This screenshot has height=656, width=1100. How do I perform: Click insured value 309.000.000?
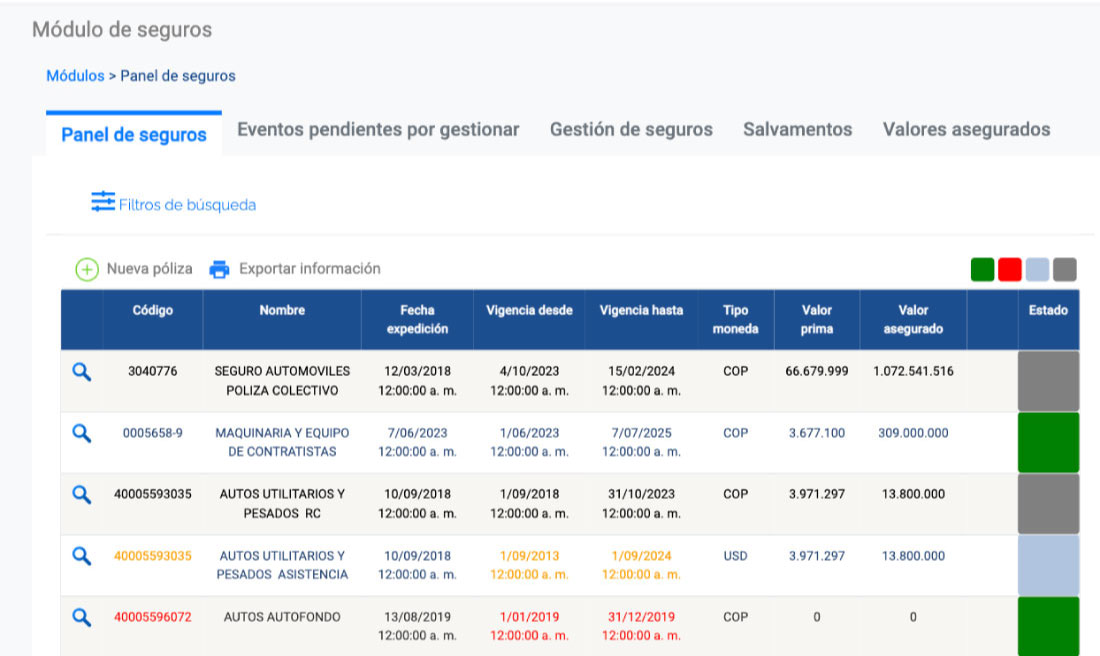pyautogui.click(x=913, y=433)
